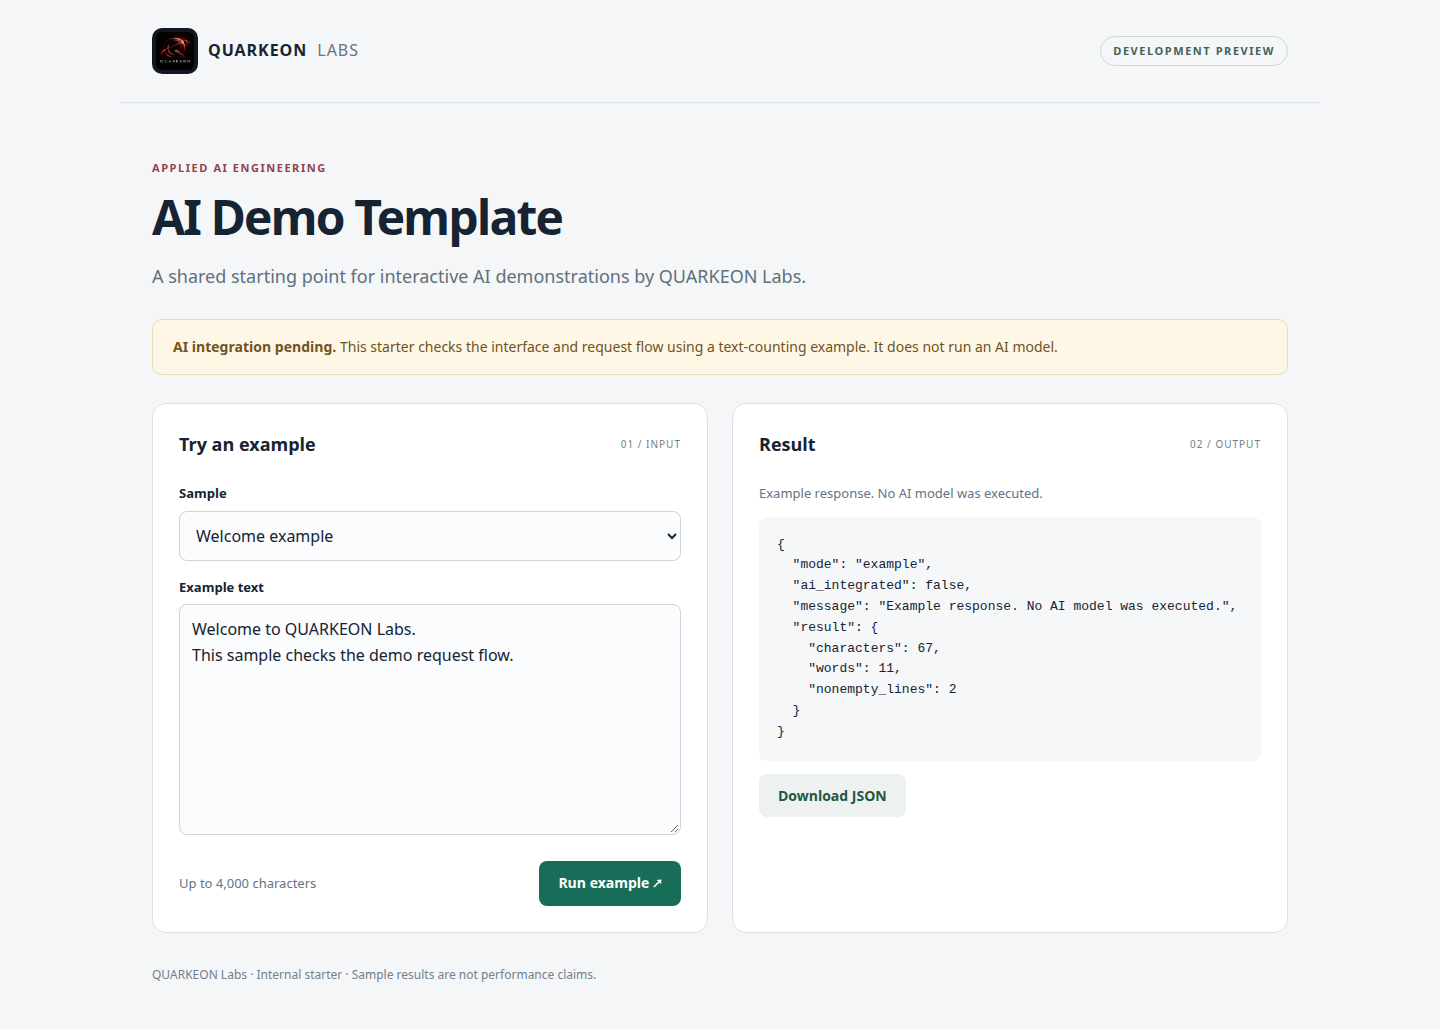Click the QUARKEON LABS brand name
Image resolution: width=1440 pixels, height=1029 pixels.
point(283,50)
